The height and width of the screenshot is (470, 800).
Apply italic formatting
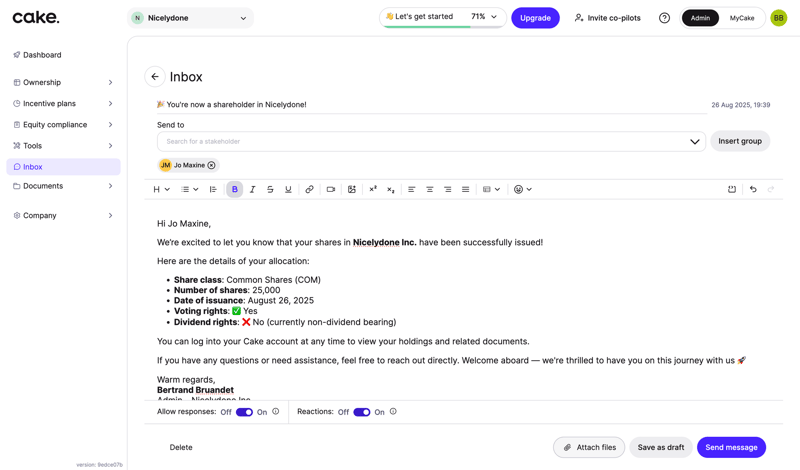252,189
